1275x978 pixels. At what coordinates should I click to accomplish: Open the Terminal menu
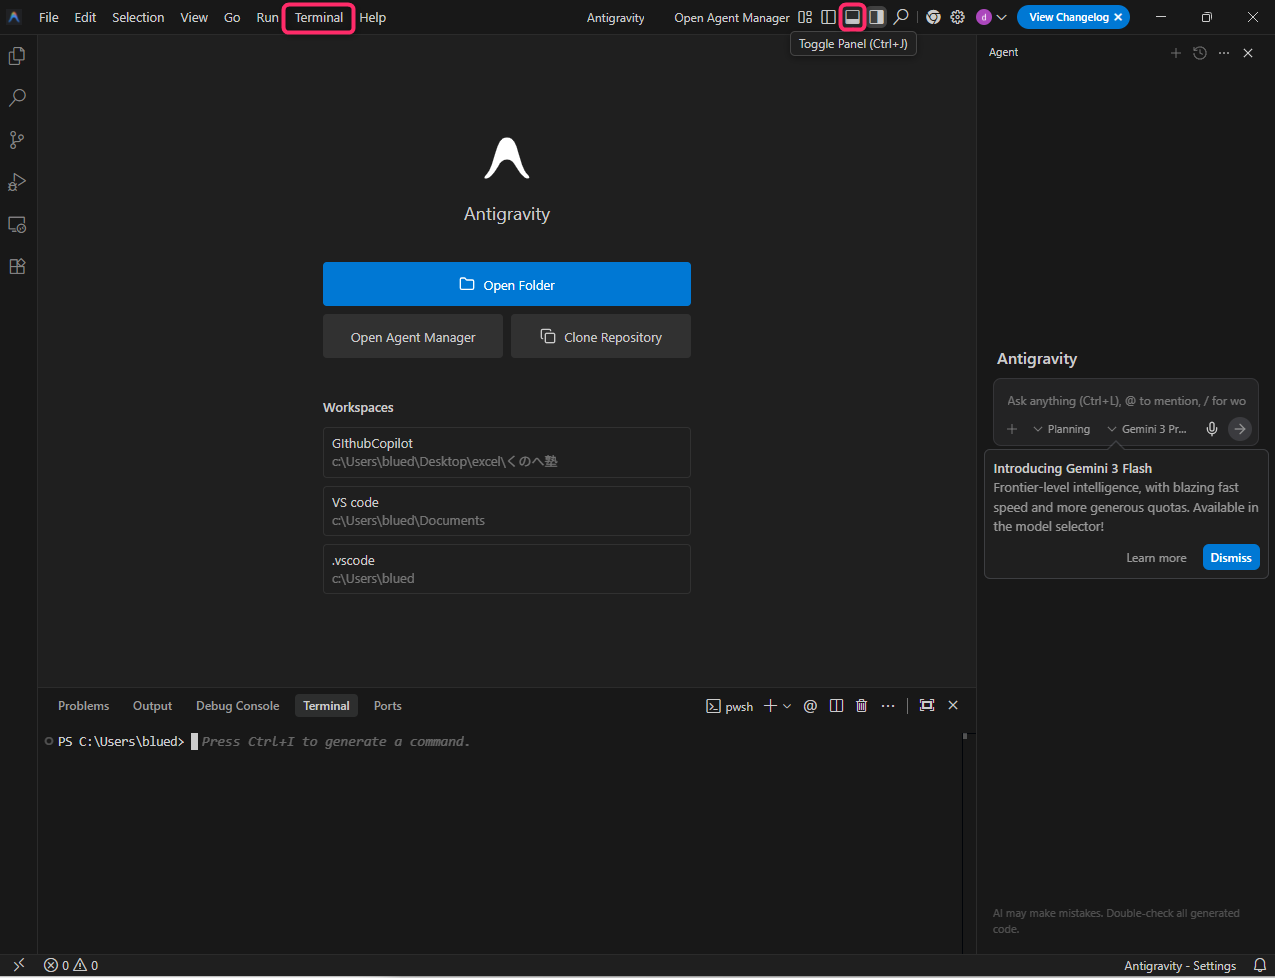pos(319,18)
